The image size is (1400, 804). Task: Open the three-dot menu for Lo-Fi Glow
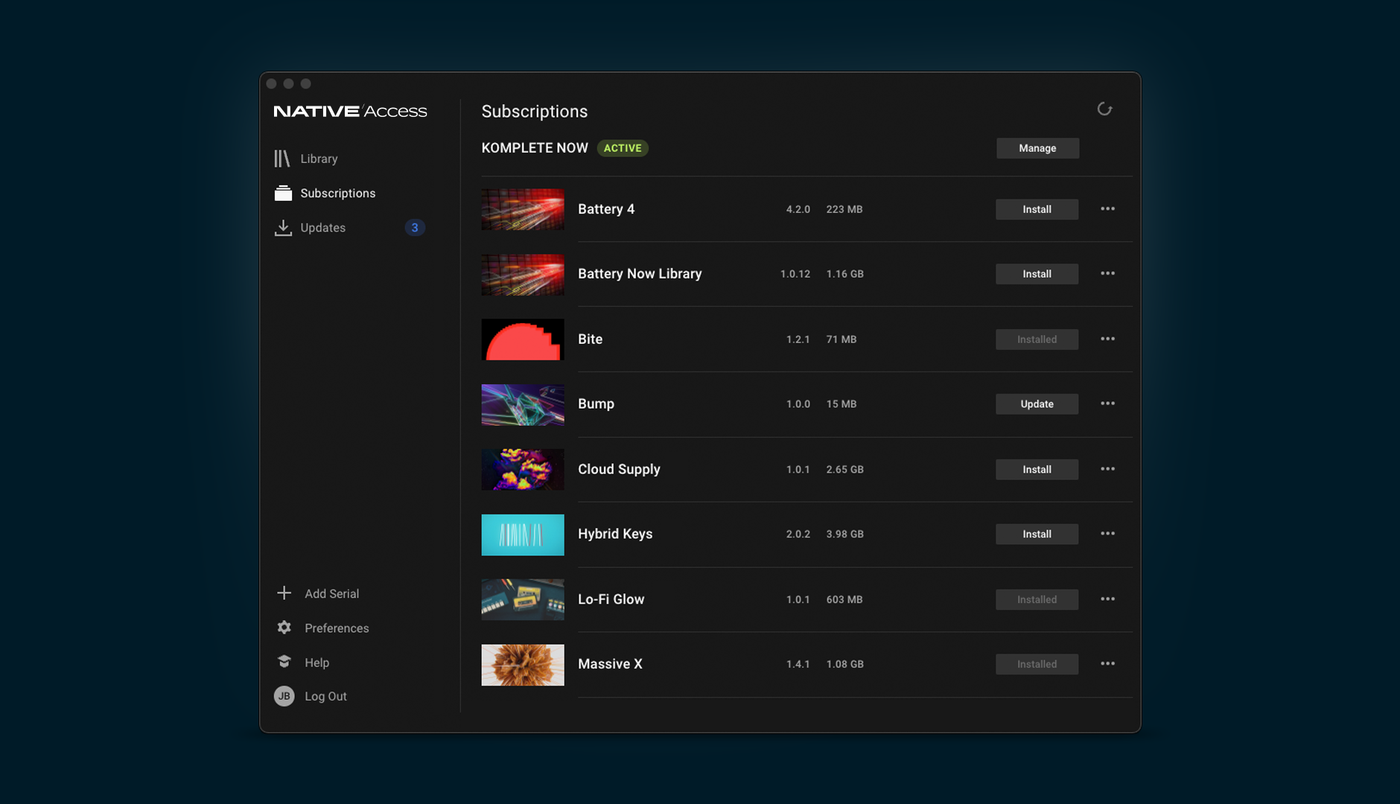(1107, 599)
